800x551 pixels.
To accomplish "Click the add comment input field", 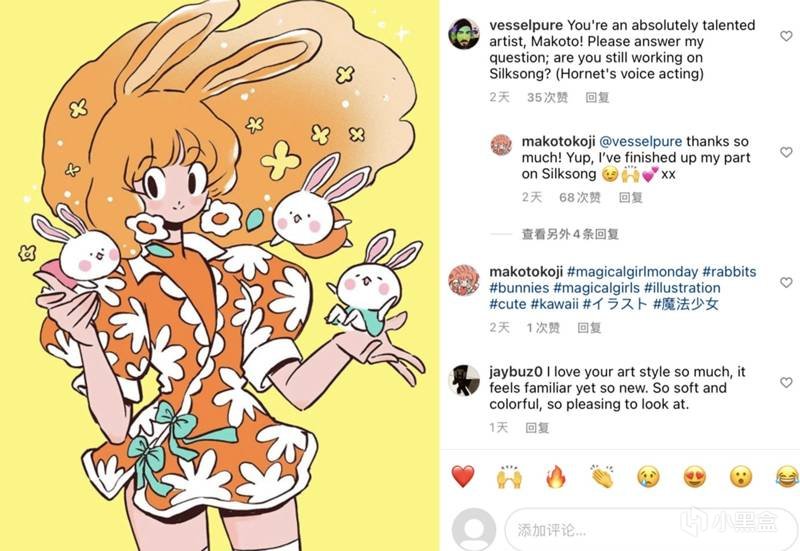I will [x=651, y=530].
